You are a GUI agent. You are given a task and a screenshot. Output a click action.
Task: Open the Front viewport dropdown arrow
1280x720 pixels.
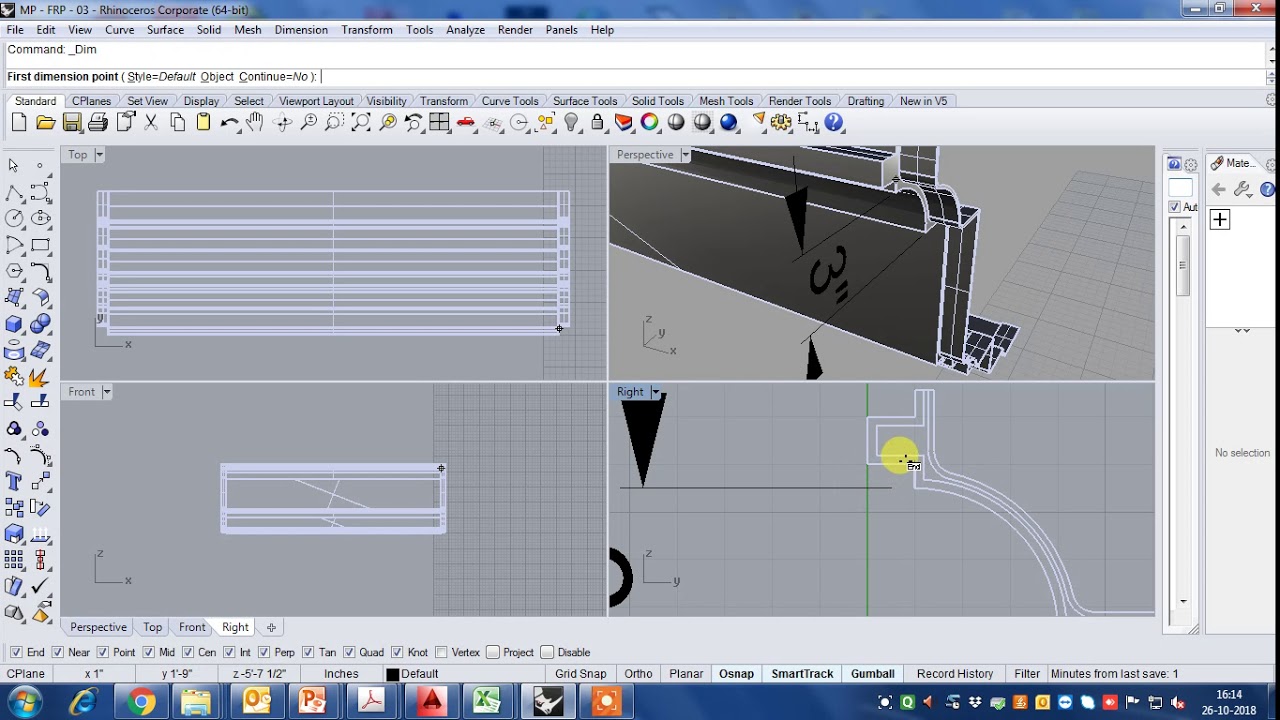(106, 392)
